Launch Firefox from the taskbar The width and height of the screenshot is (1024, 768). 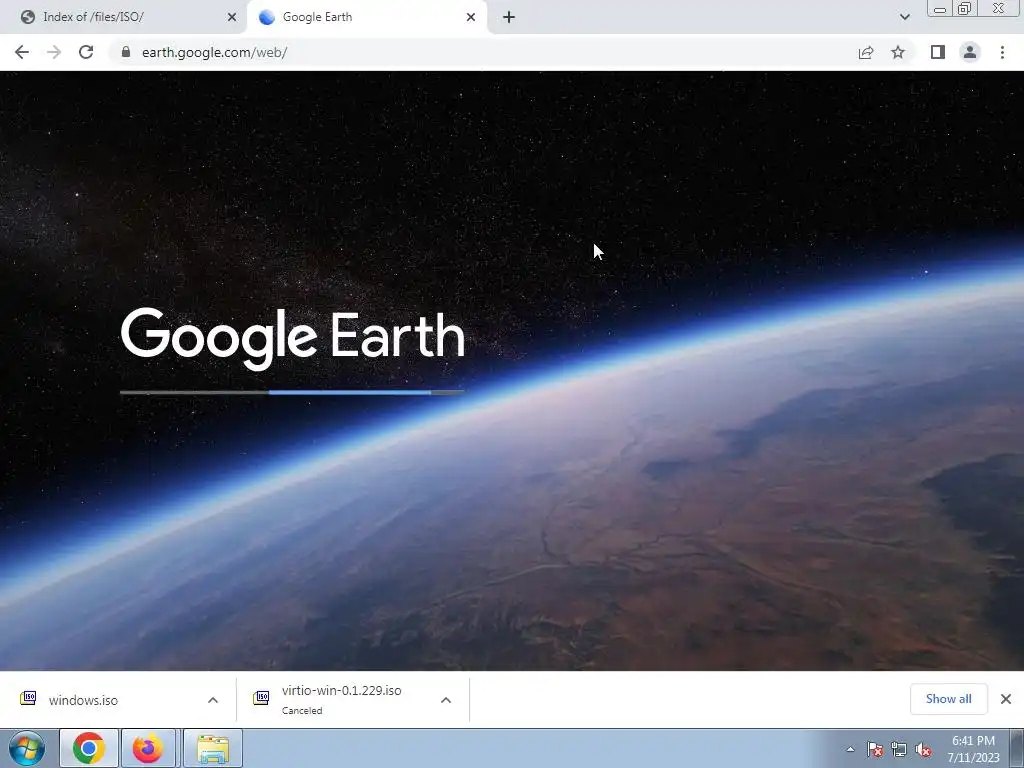(148, 748)
